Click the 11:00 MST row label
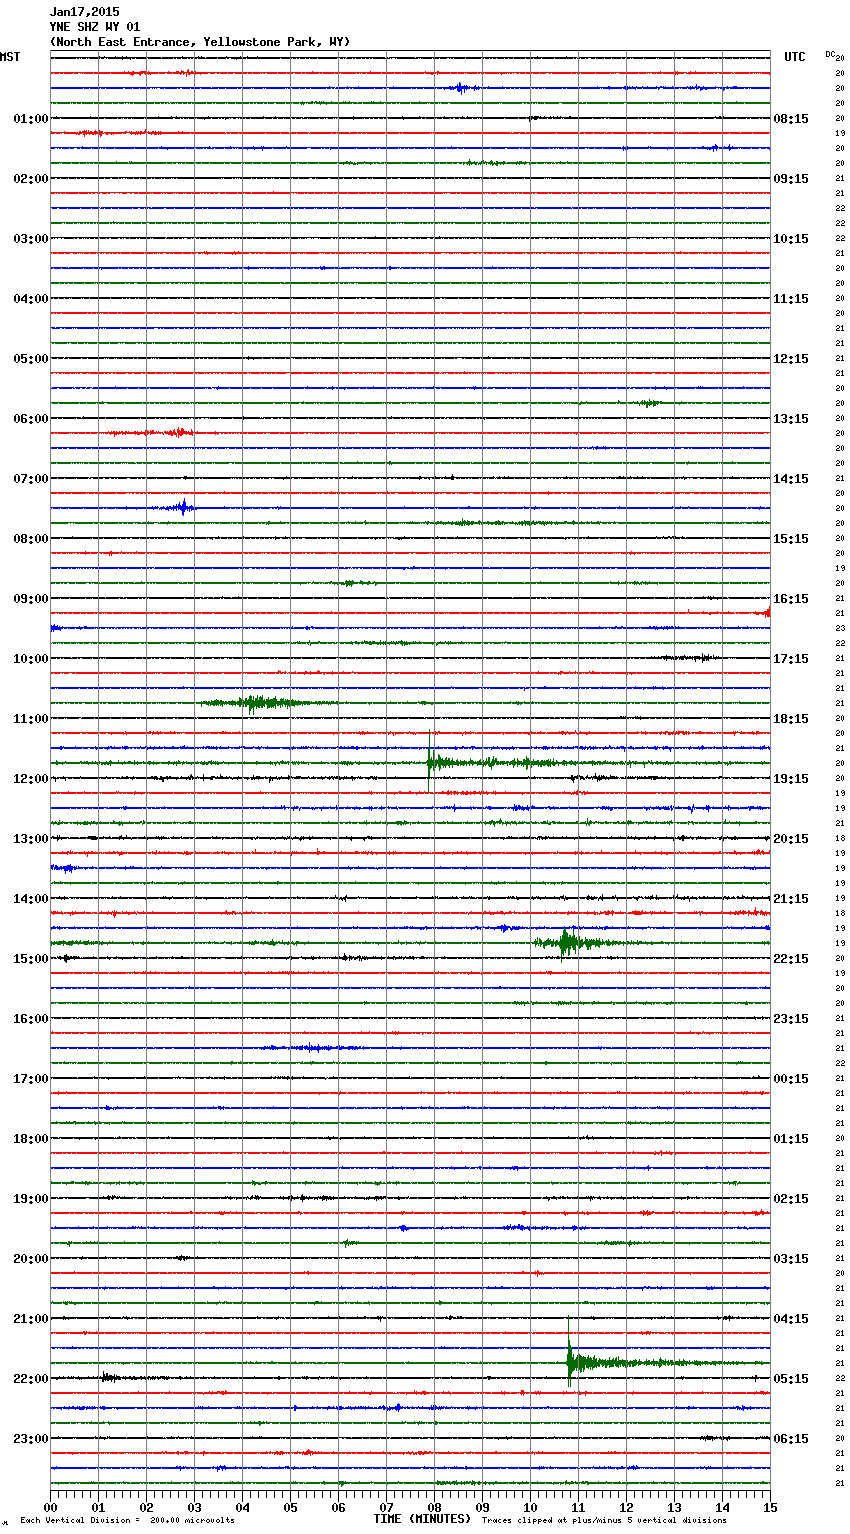The width and height of the screenshot is (850, 1534). tap(30, 719)
